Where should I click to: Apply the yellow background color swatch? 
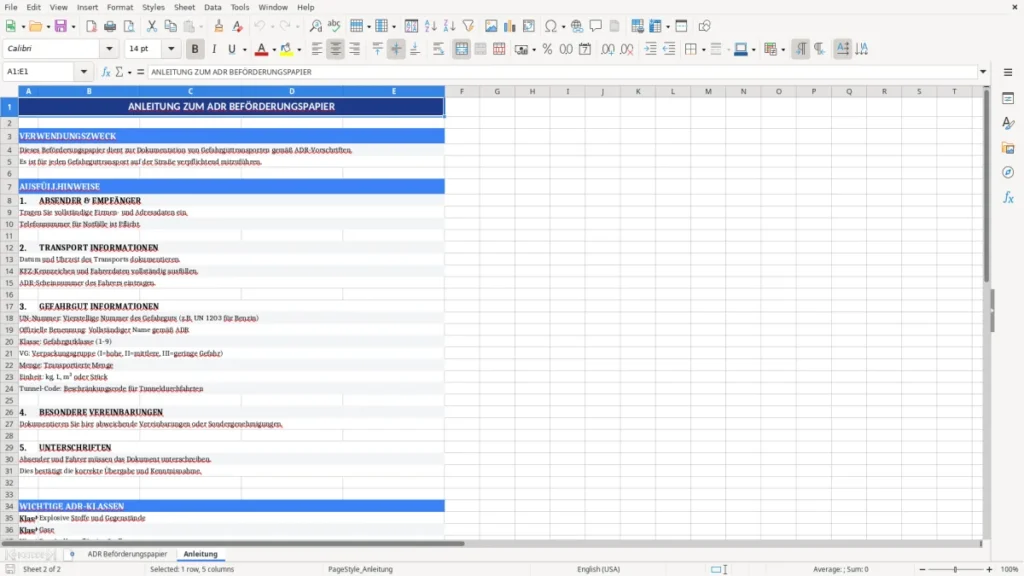coord(286,49)
